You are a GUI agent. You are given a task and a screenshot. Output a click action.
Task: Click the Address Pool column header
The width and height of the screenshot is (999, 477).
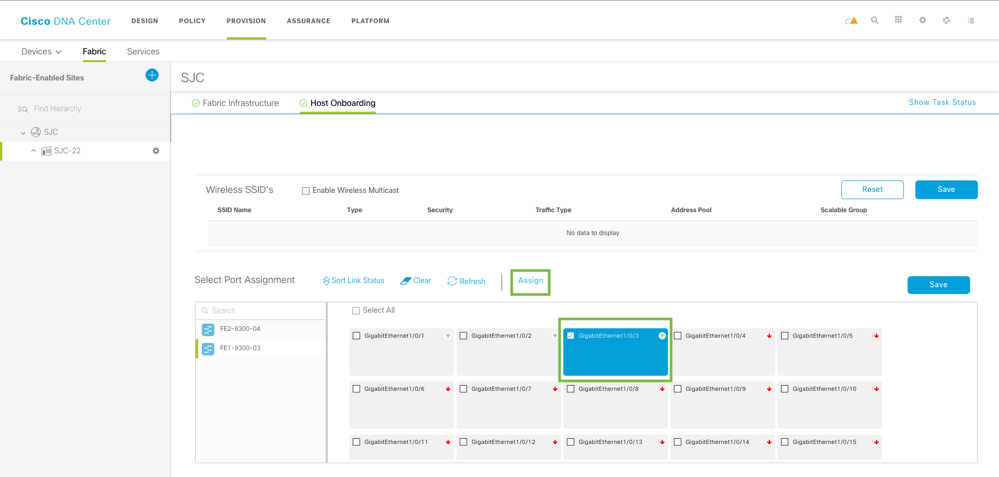[691, 210]
